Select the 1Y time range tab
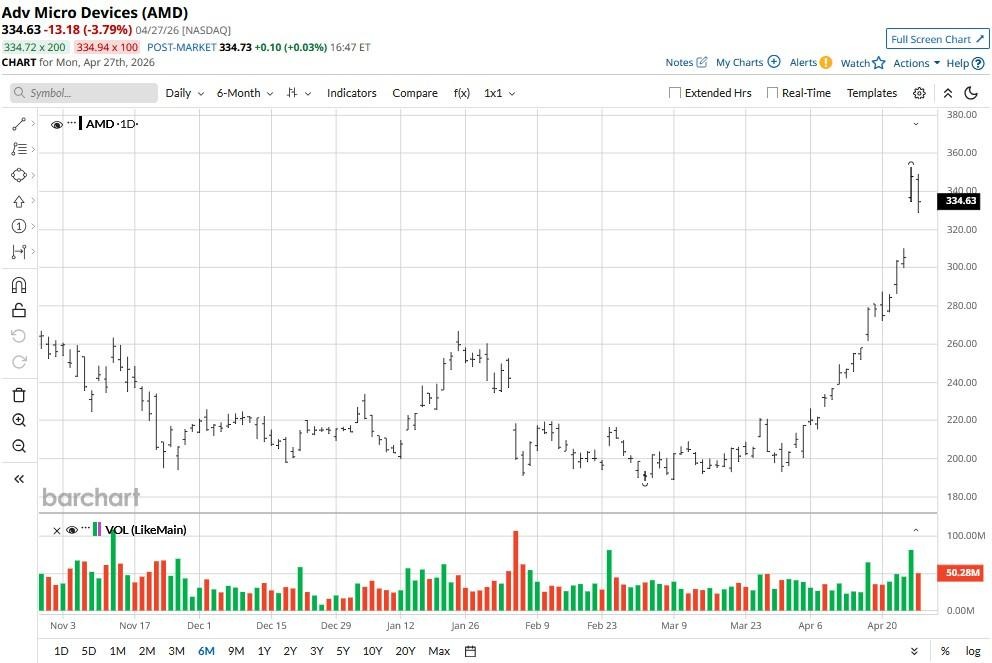992x663 pixels. 264,651
